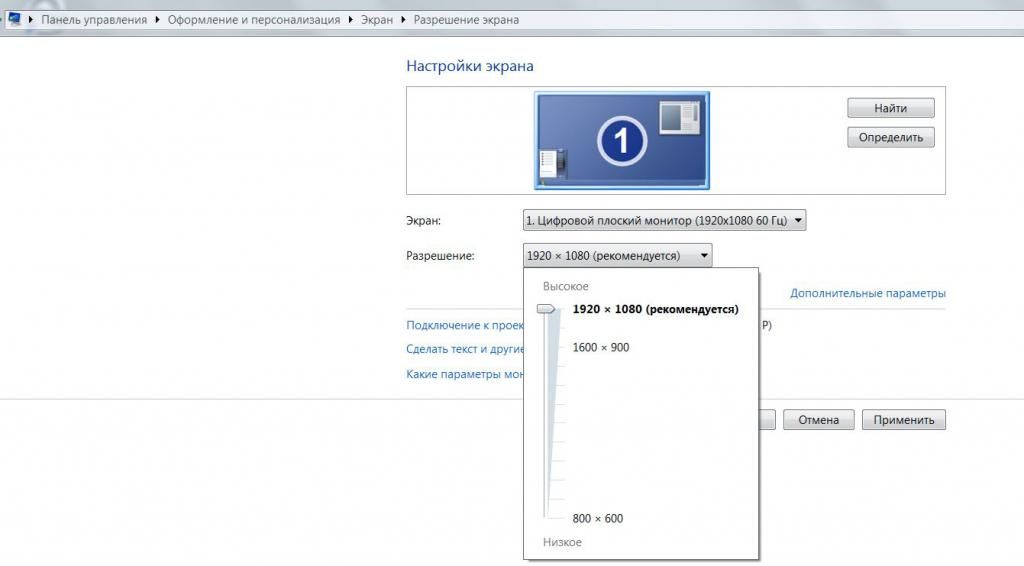
Task: Expand arrow after Экран breadcrumb
Action: 403,20
